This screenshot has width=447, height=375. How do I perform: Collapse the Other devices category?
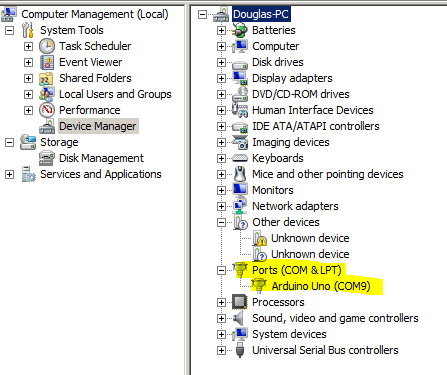click(221, 222)
